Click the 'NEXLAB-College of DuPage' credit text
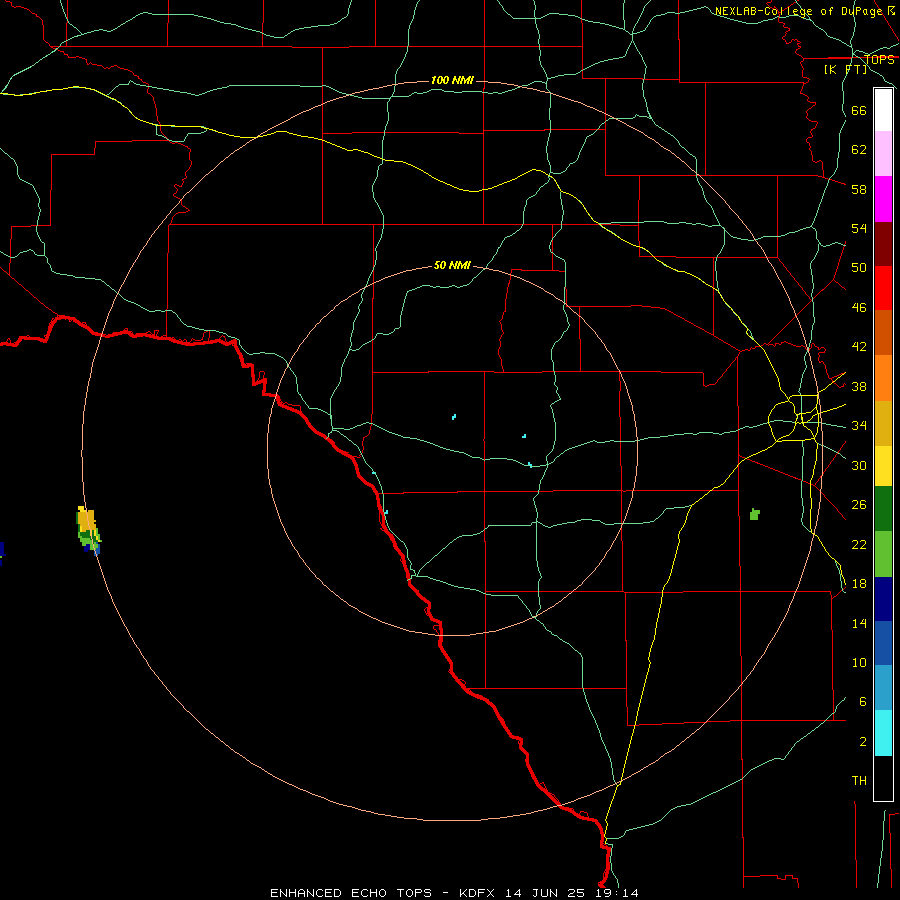The image size is (900, 900). pyautogui.click(x=798, y=11)
